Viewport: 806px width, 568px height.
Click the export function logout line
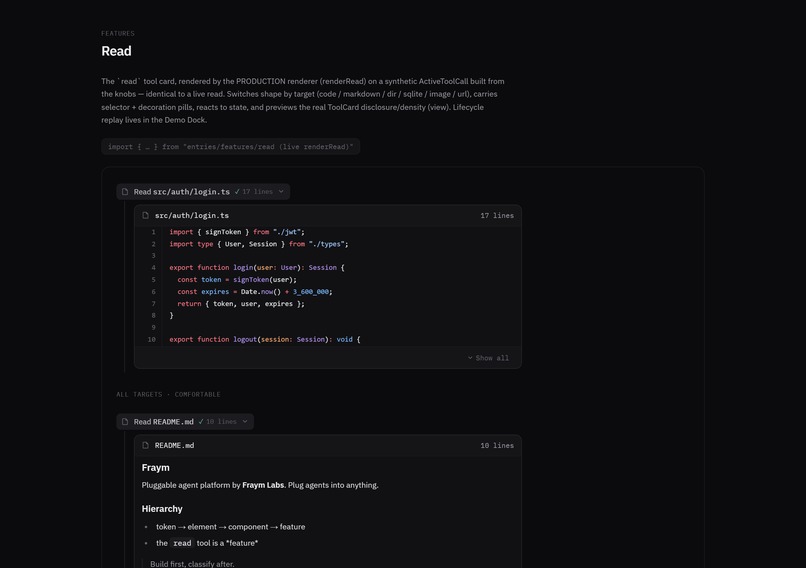(265, 339)
